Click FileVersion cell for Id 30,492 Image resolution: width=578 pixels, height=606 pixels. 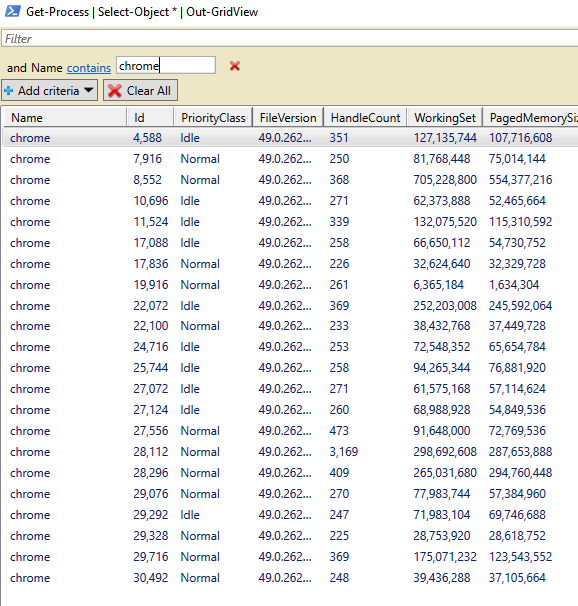point(285,578)
